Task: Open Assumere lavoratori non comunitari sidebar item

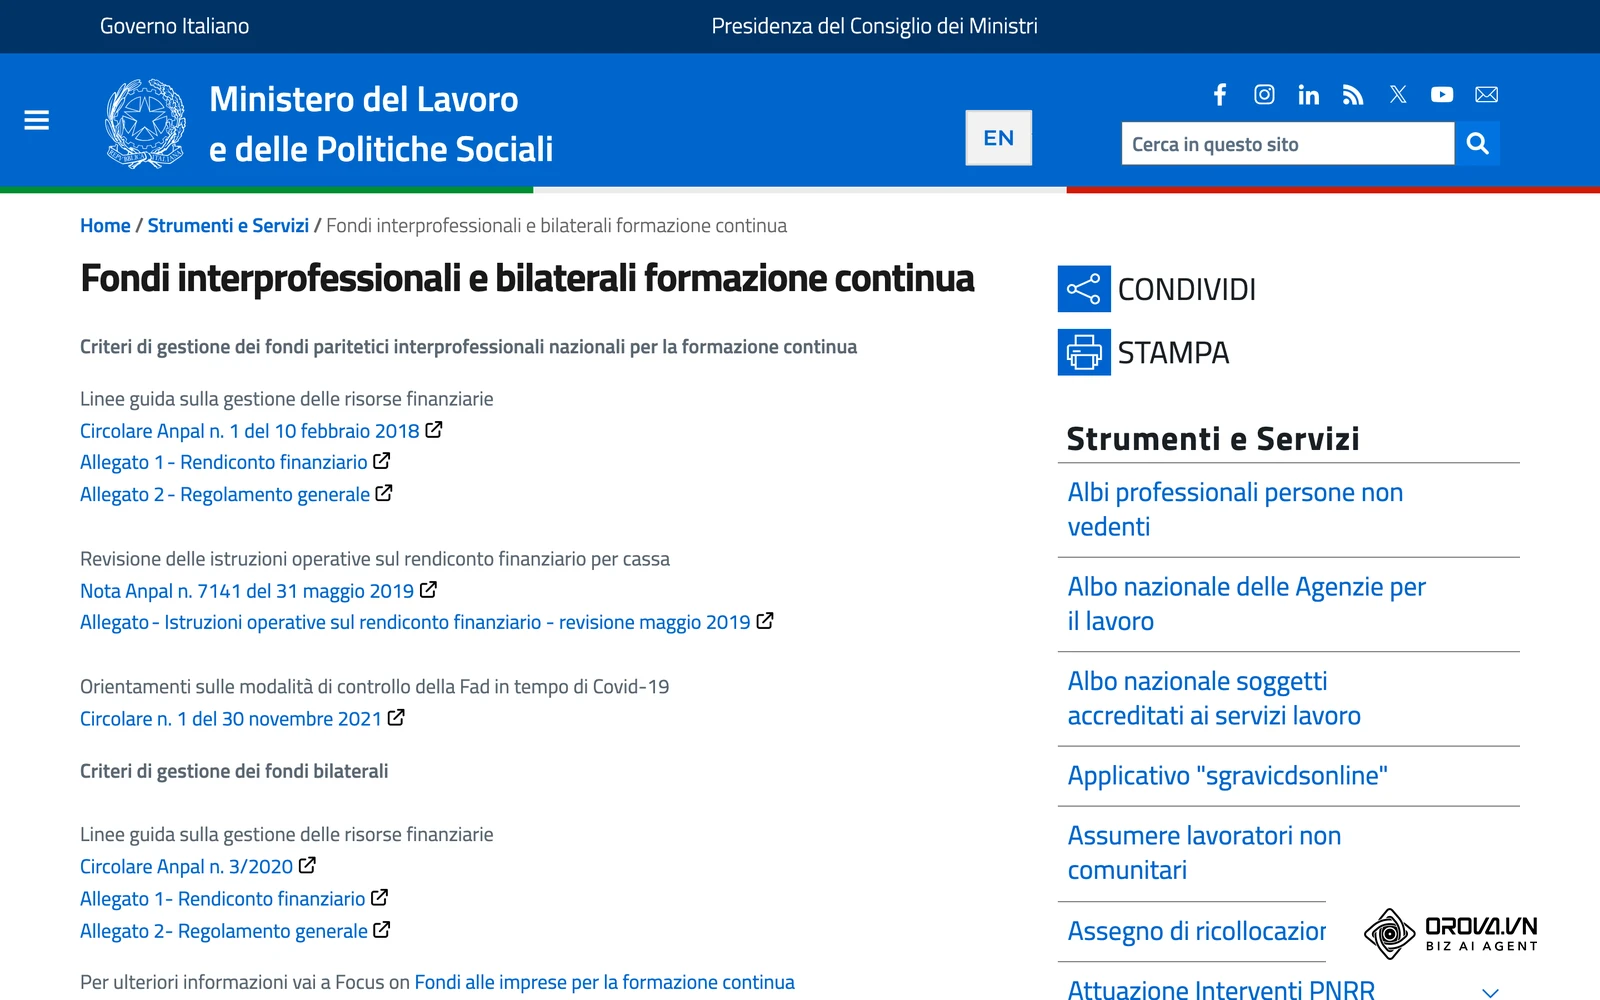Action: 1204,853
